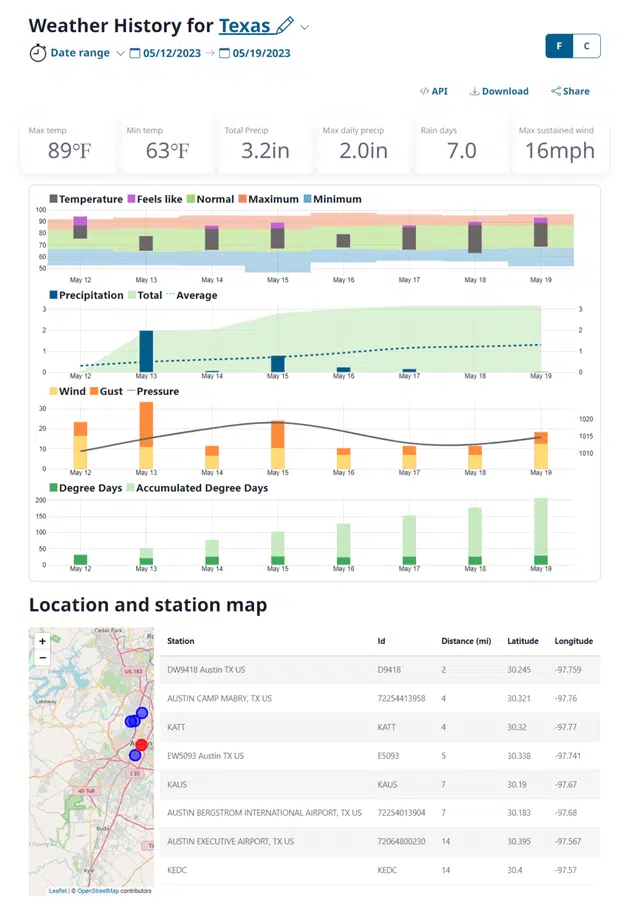Viewport: 624px width, 905px height.
Task: Click the end date calendar icon
Action: (224, 53)
